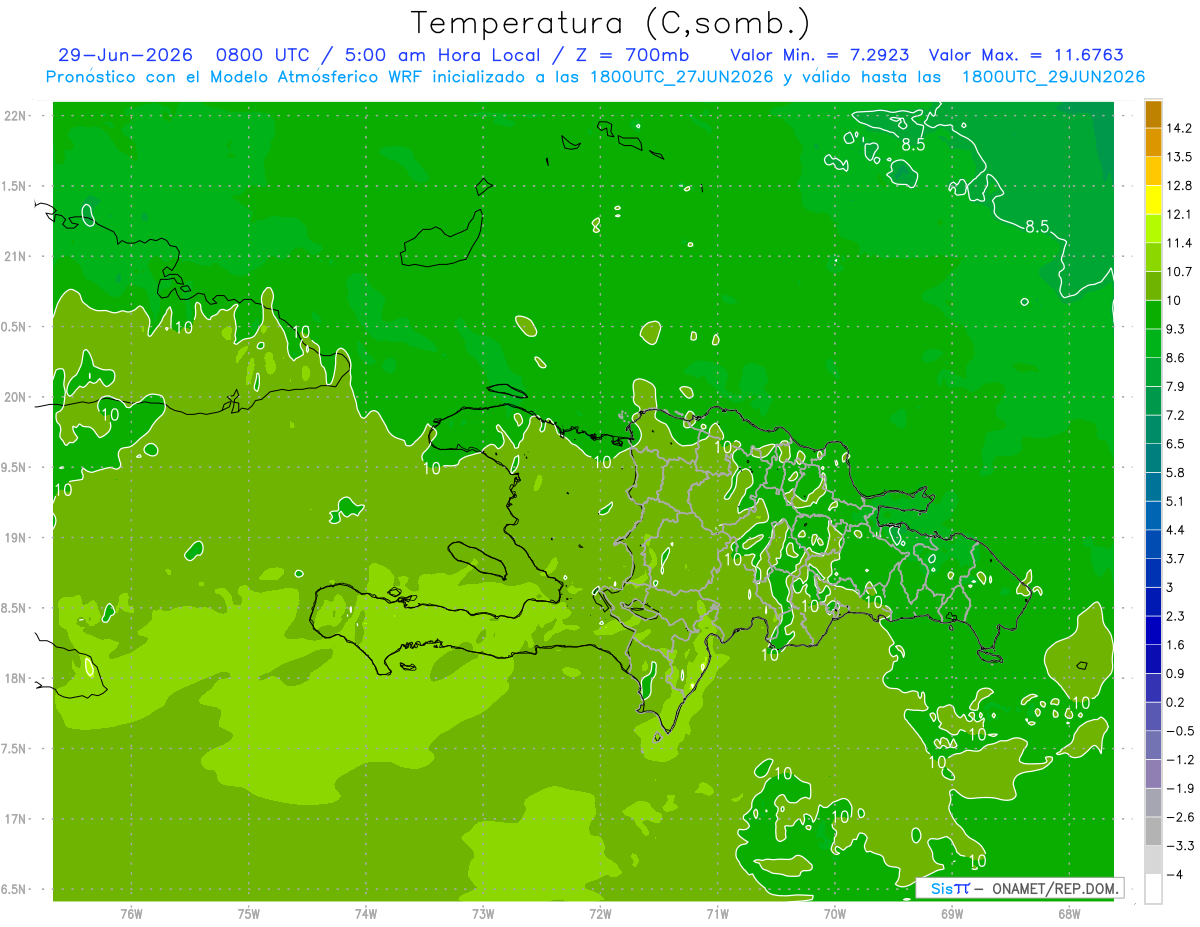Click the '21N' latitude axis label

[16, 257]
